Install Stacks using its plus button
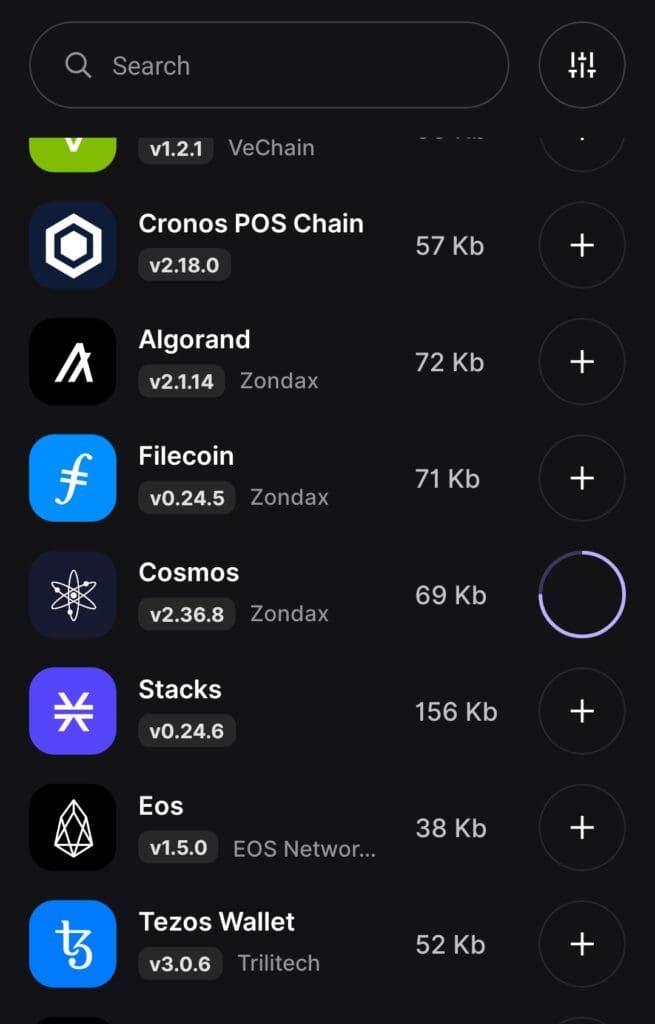655x1024 pixels. pos(582,711)
